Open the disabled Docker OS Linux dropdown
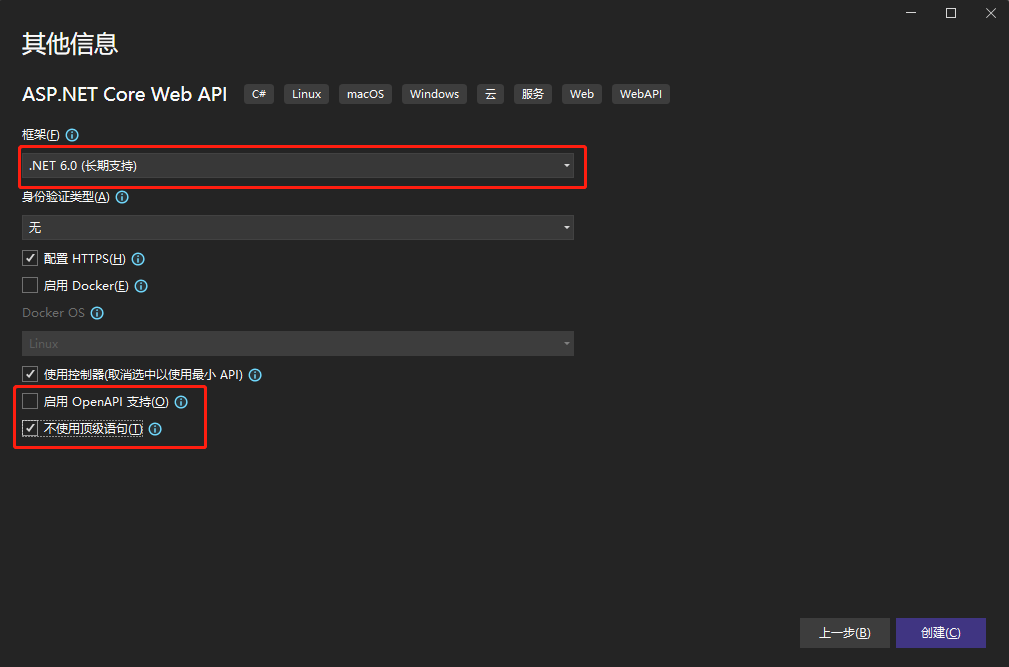 298,343
